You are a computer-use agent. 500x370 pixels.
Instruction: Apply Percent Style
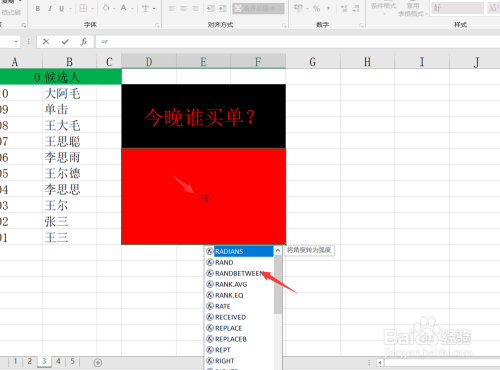[x=316, y=9]
